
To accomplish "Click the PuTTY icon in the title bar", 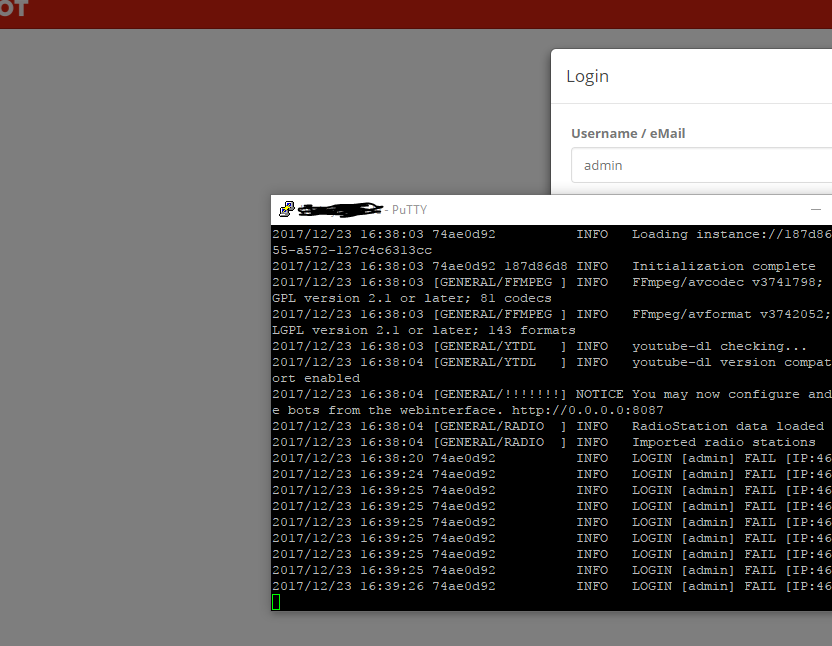I will (287, 209).
